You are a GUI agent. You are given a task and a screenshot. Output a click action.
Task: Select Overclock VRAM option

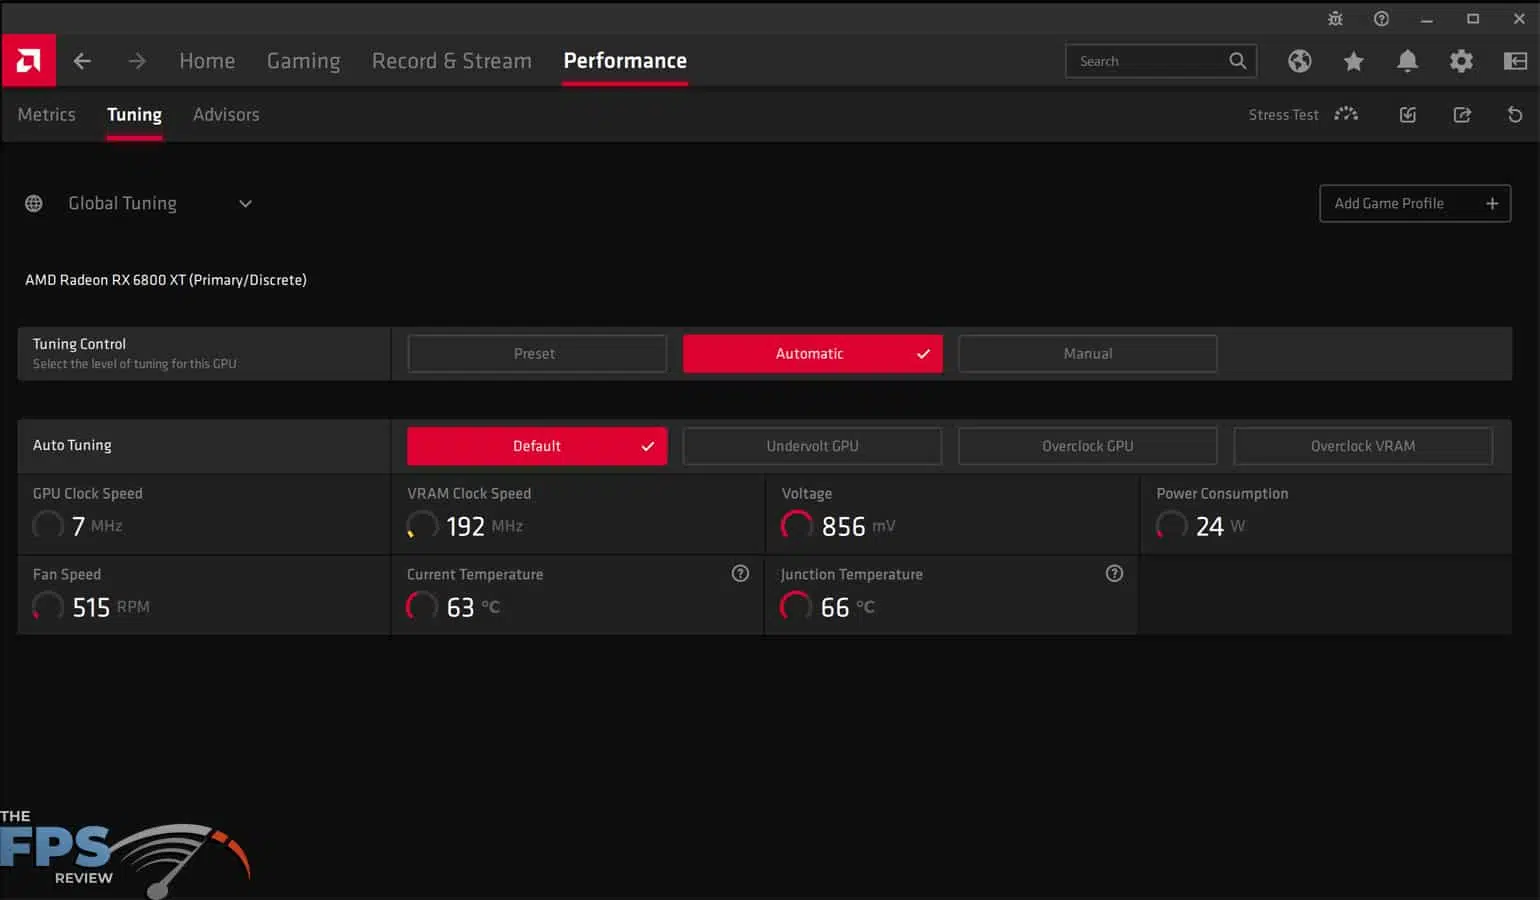pos(1363,446)
